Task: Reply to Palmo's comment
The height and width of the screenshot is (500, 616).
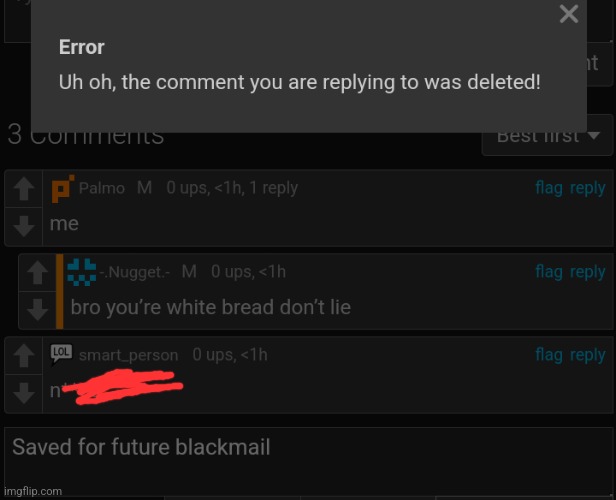Action: pos(587,188)
